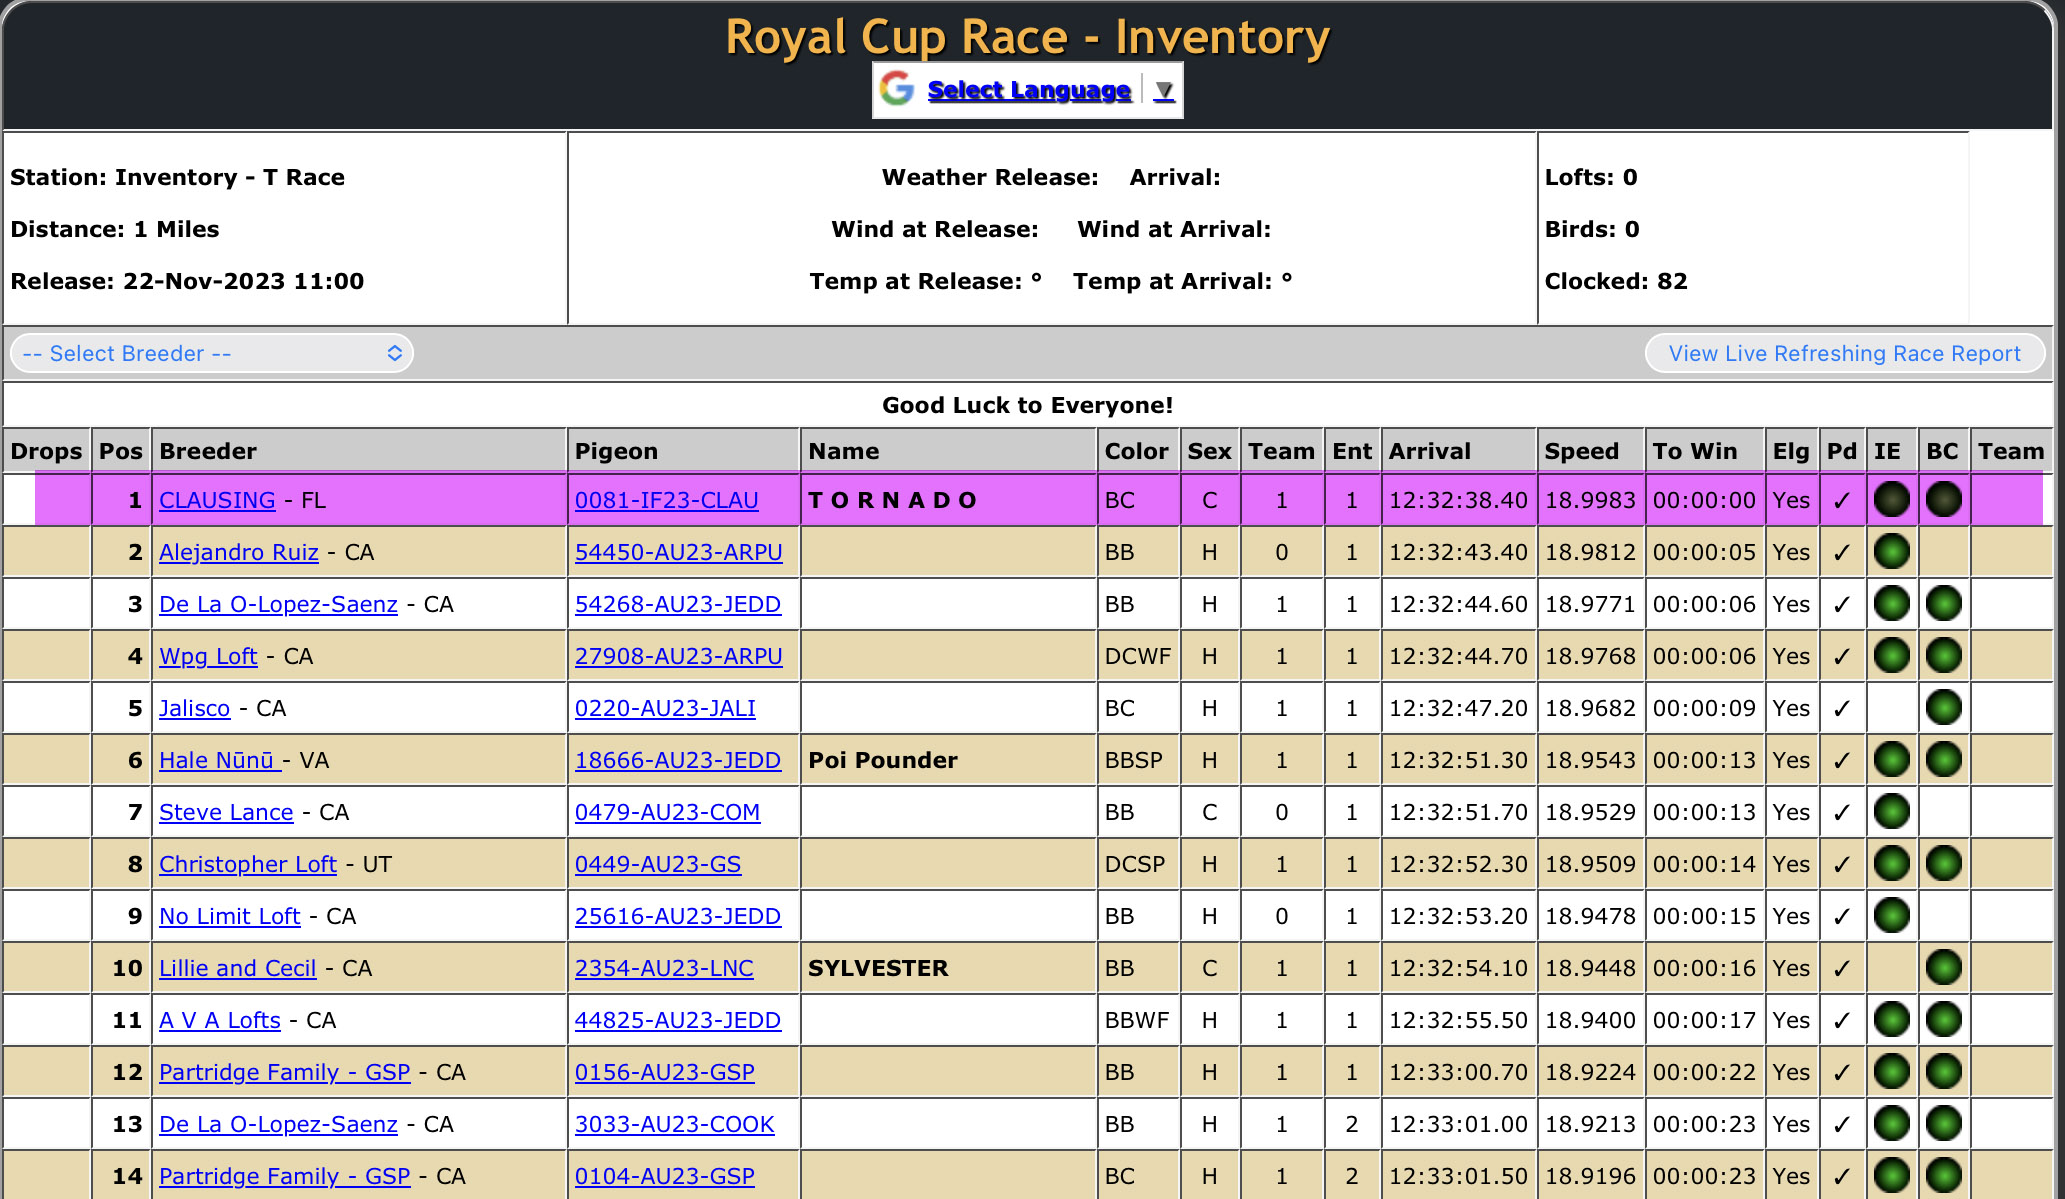Click the IE green dot for Steve Lance
Screen dimensions: 2065x1199
1891,811
